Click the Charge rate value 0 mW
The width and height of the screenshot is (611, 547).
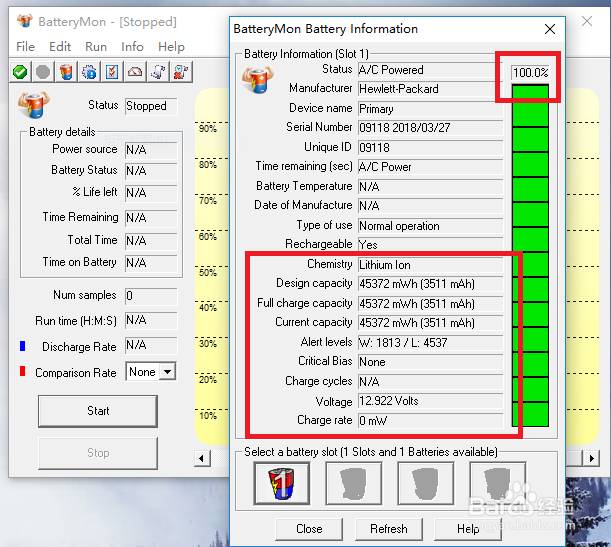[431, 421]
